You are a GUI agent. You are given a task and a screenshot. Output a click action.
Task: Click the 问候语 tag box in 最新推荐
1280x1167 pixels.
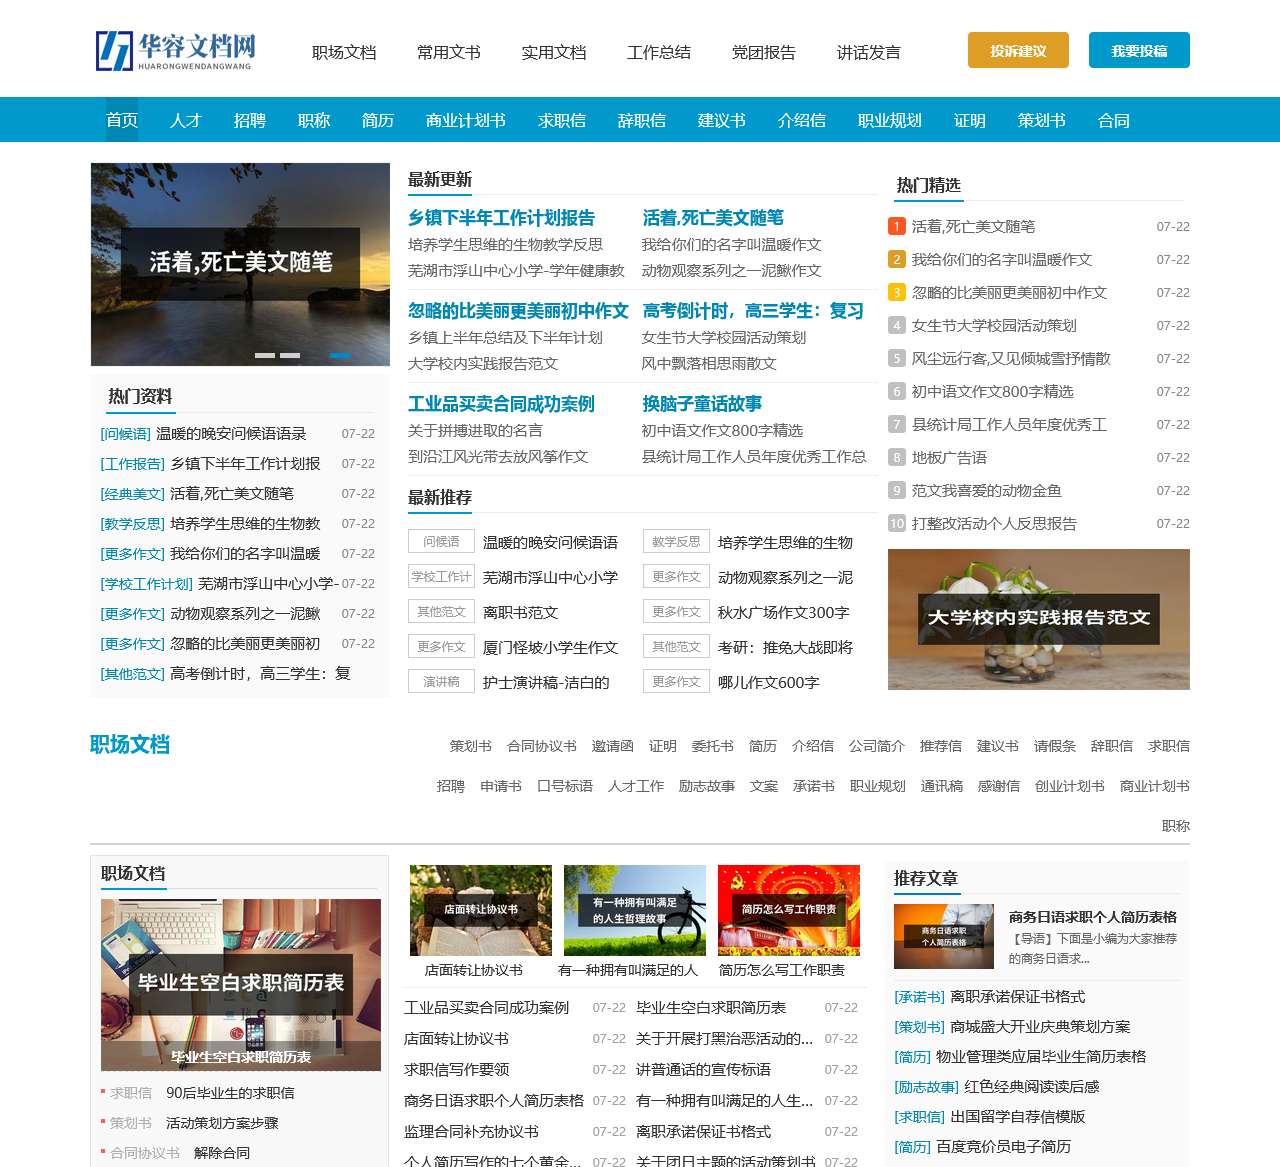pos(441,541)
